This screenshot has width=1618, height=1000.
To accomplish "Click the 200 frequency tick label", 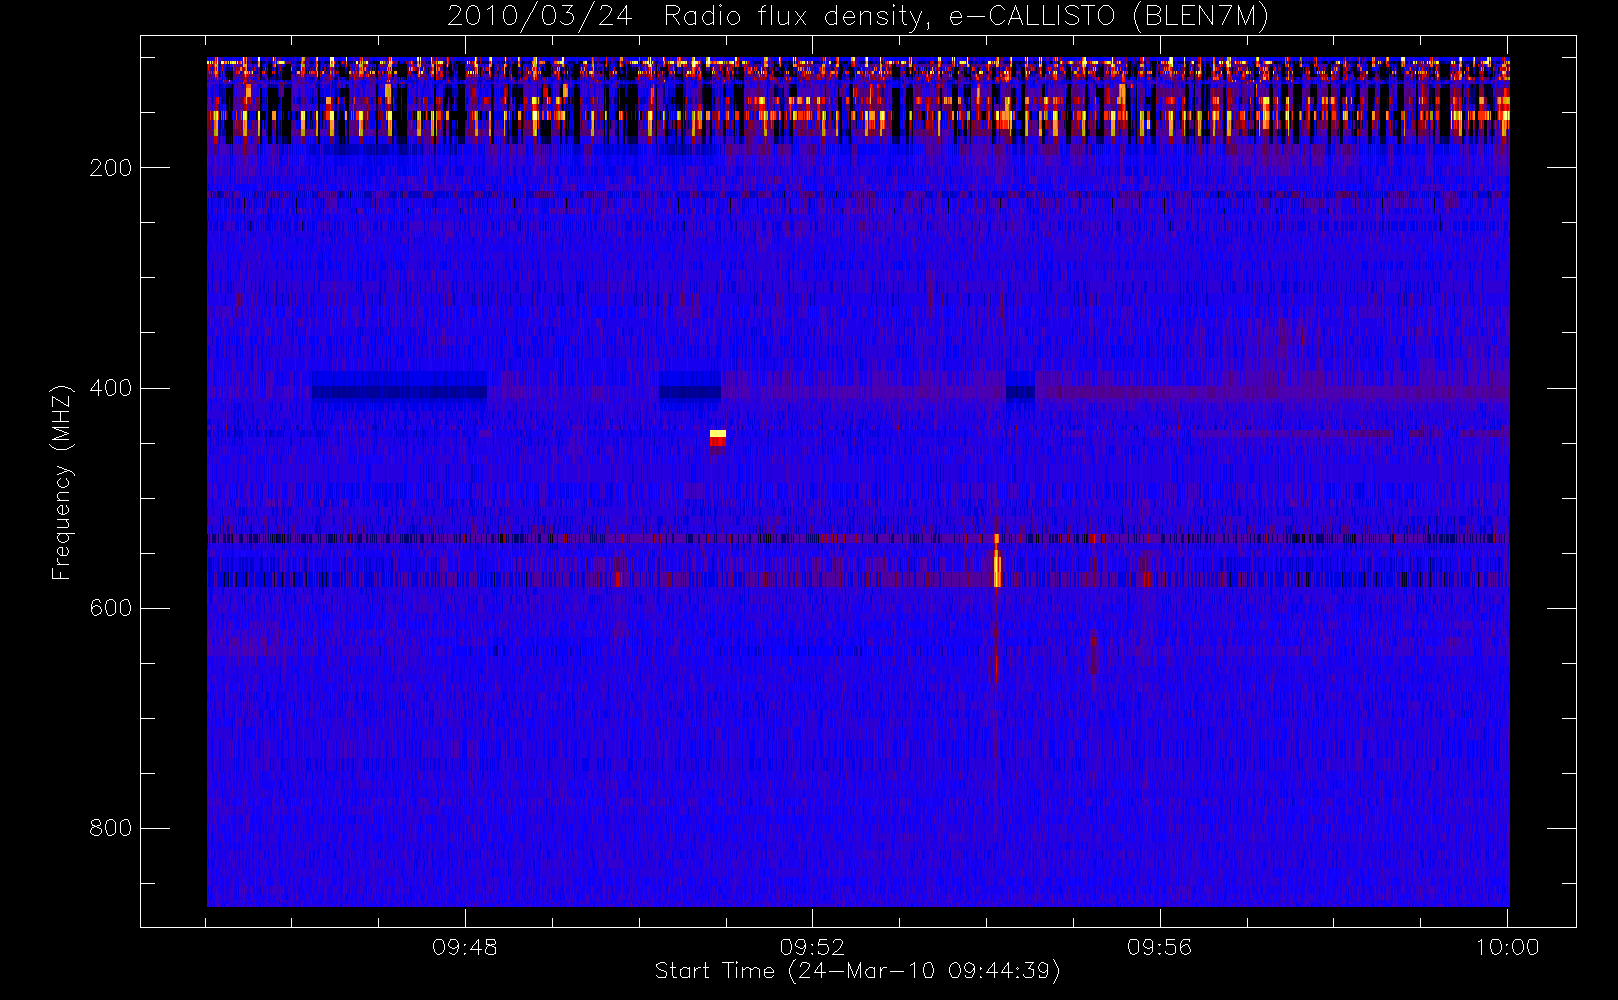I will click(x=111, y=168).
